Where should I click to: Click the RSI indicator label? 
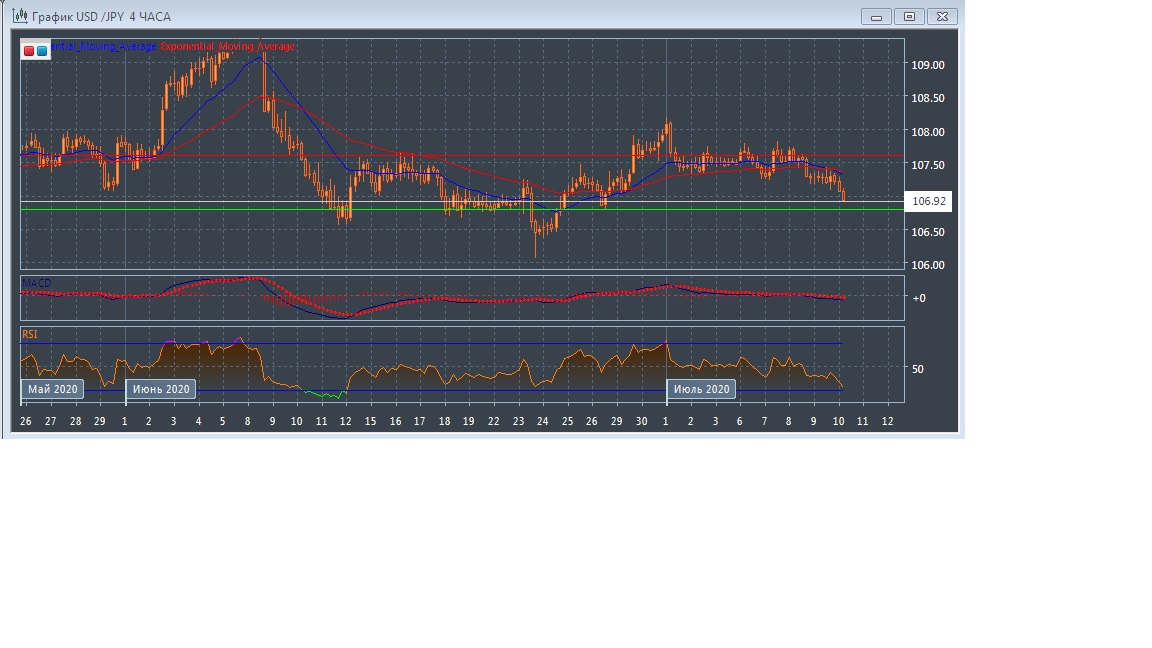coord(30,335)
